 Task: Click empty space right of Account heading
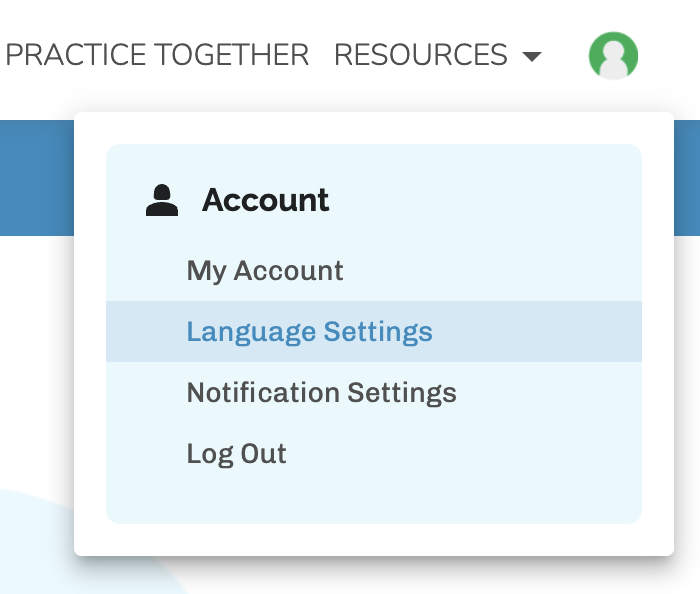(480, 201)
